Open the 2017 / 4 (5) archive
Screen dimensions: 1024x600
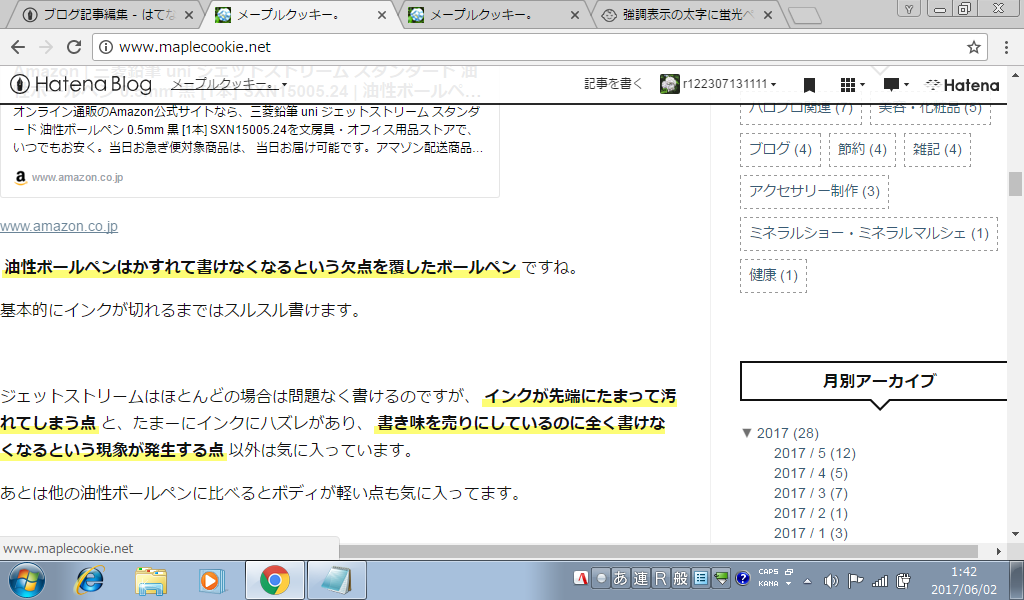810,473
